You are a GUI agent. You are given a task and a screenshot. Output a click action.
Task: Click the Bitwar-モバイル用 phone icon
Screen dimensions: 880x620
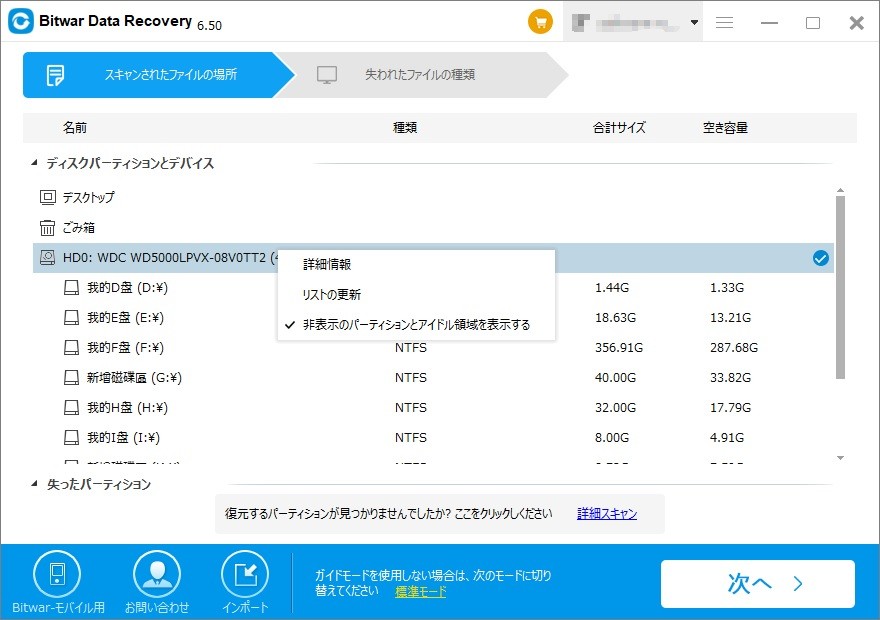coord(56,573)
